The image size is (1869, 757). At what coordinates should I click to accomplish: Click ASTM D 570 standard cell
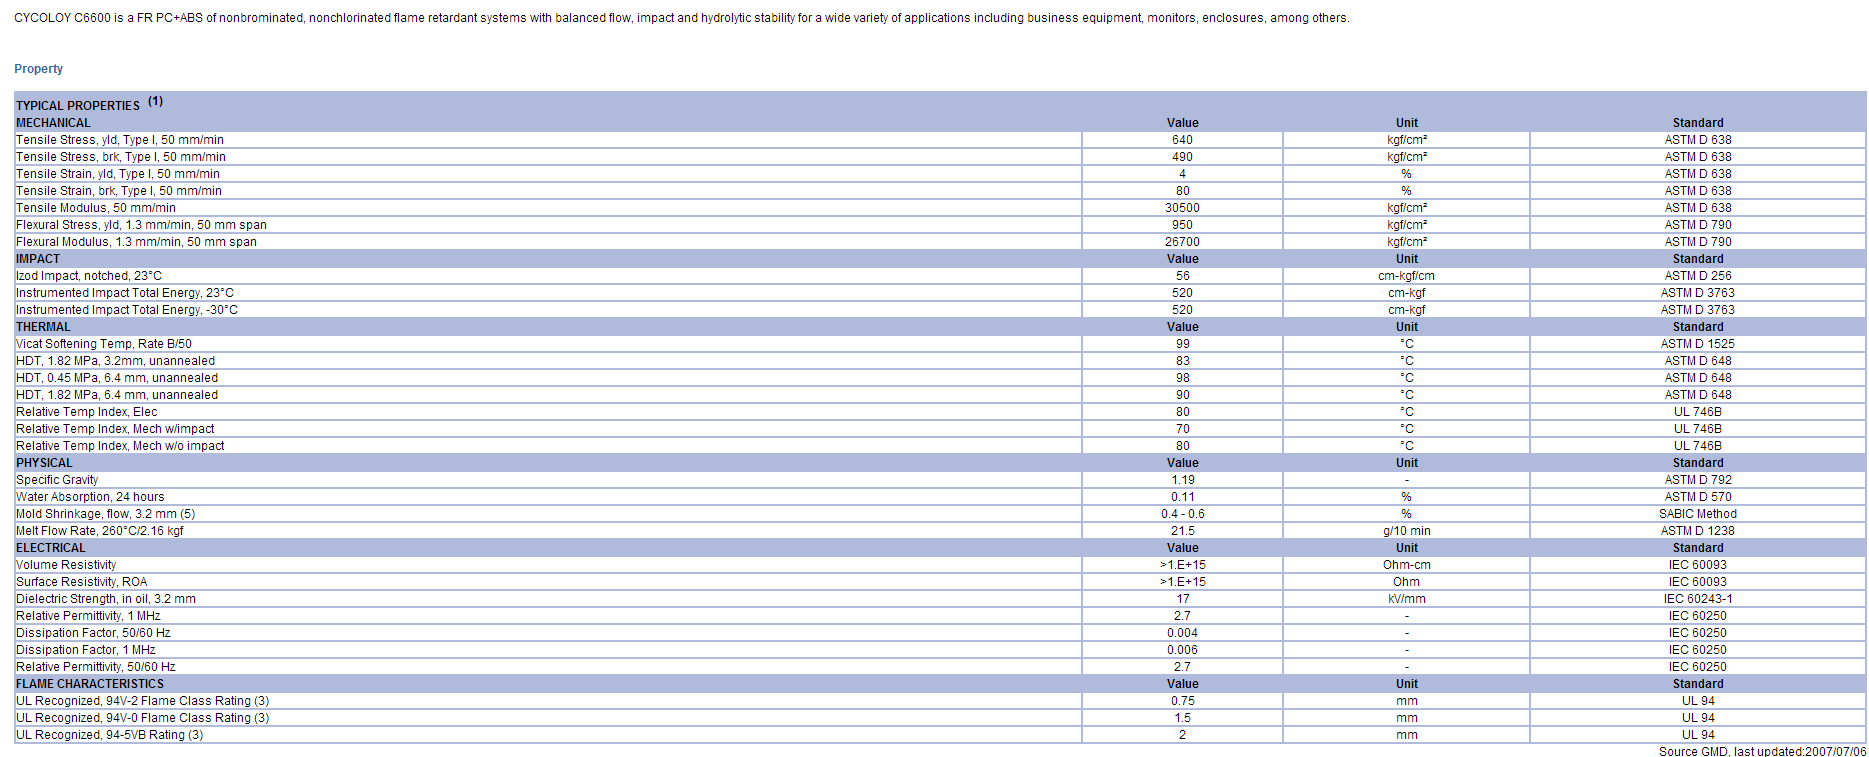coord(1698,497)
